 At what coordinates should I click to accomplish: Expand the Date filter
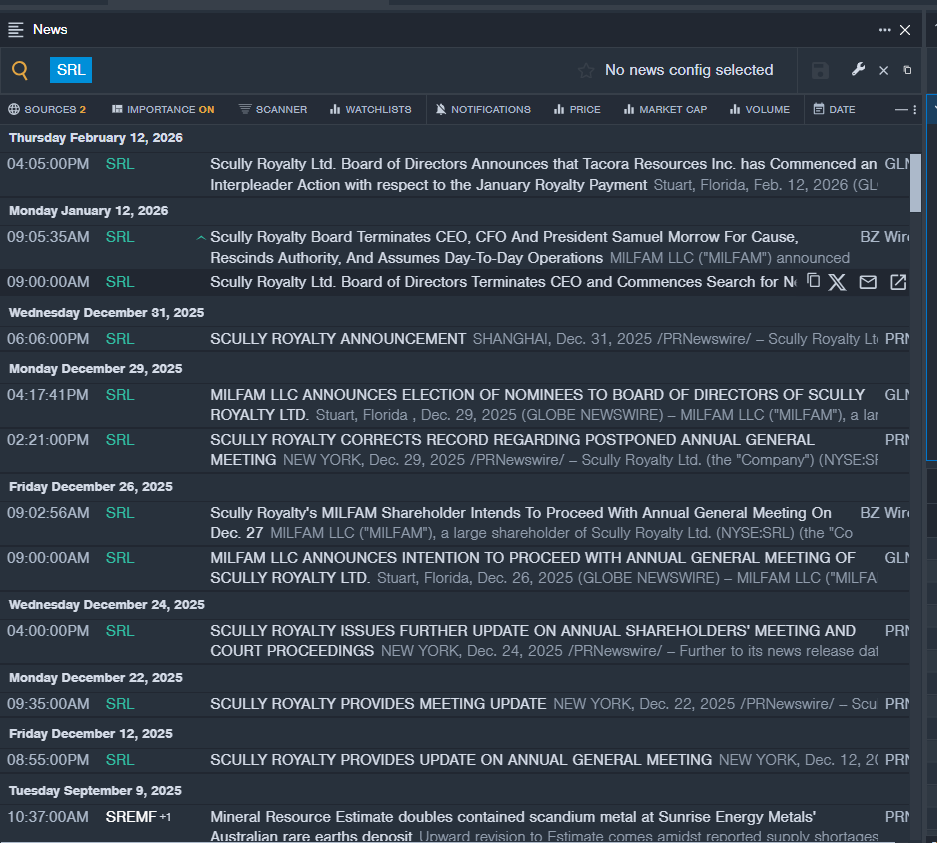click(x=834, y=109)
